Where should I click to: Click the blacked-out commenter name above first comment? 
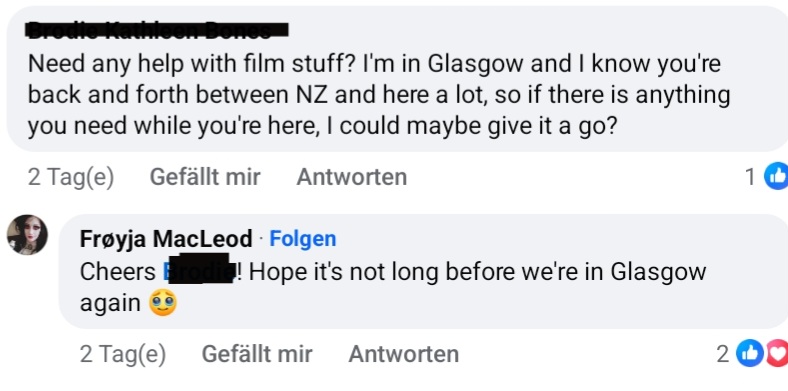157,31
